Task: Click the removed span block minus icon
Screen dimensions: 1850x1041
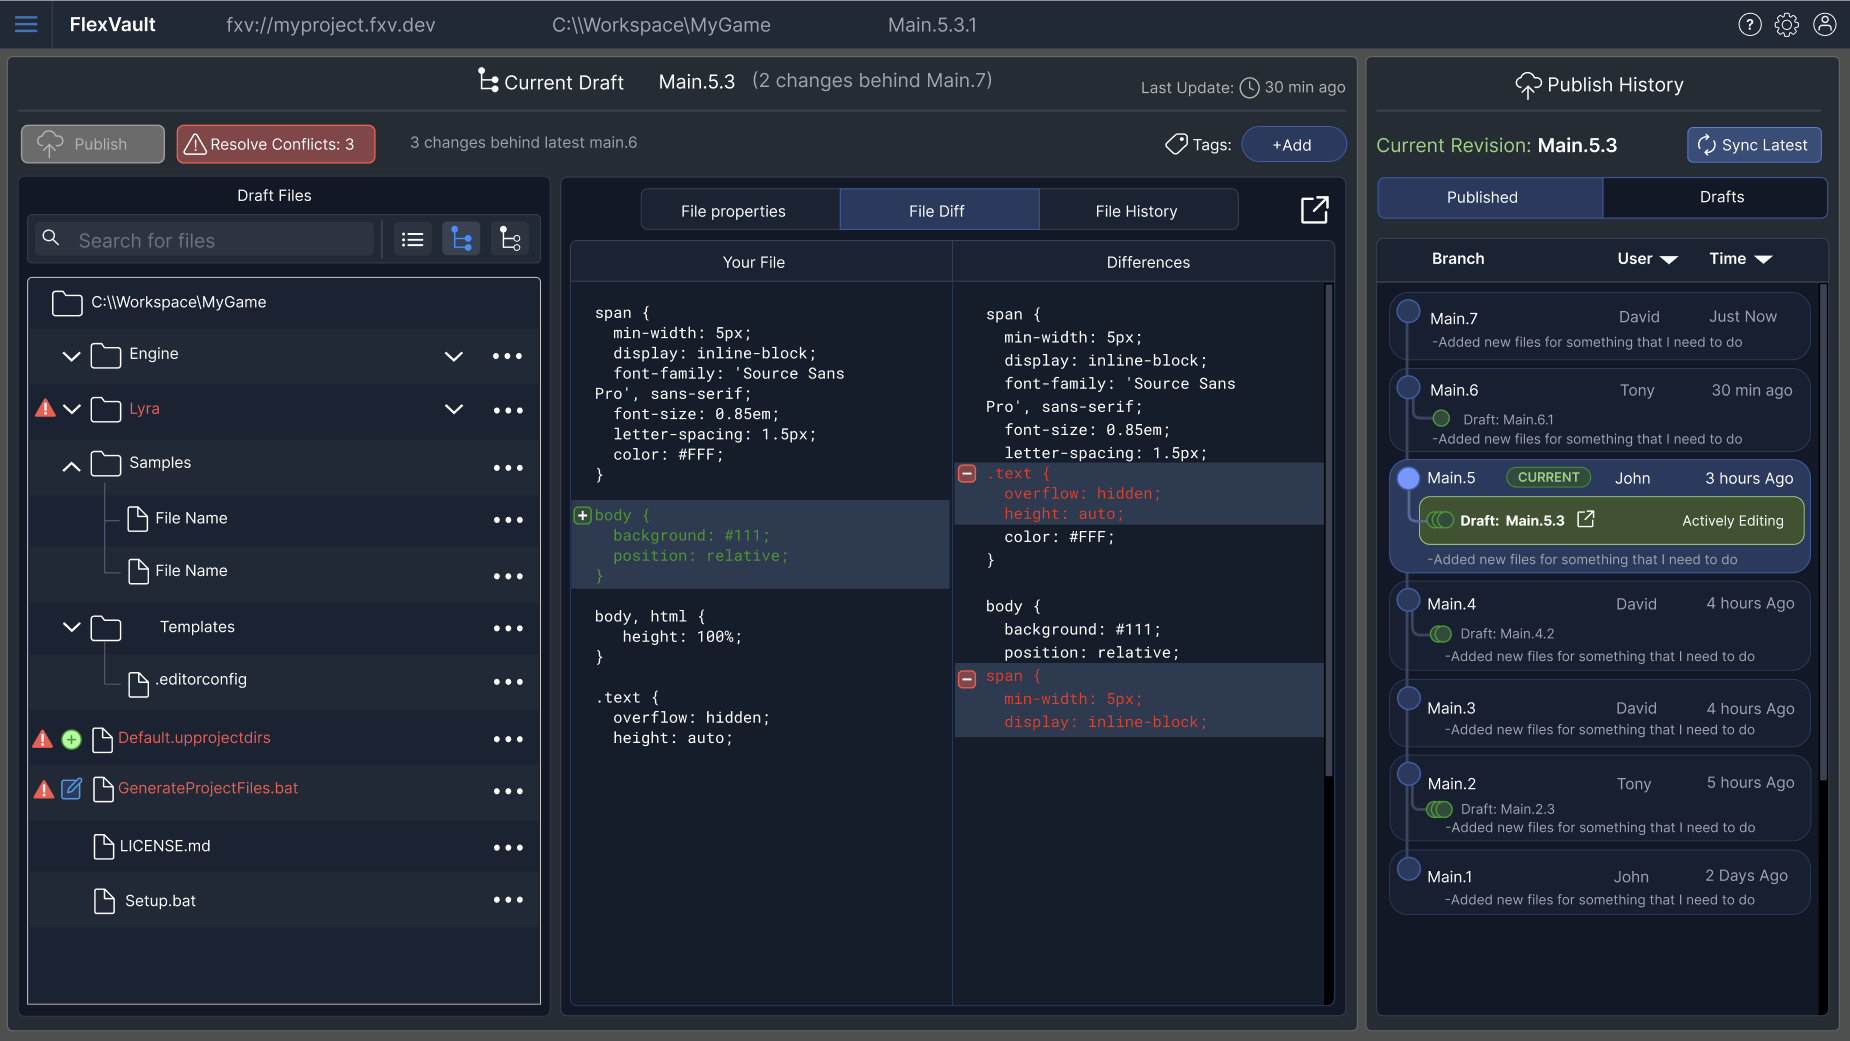Action: click(x=967, y=680)
